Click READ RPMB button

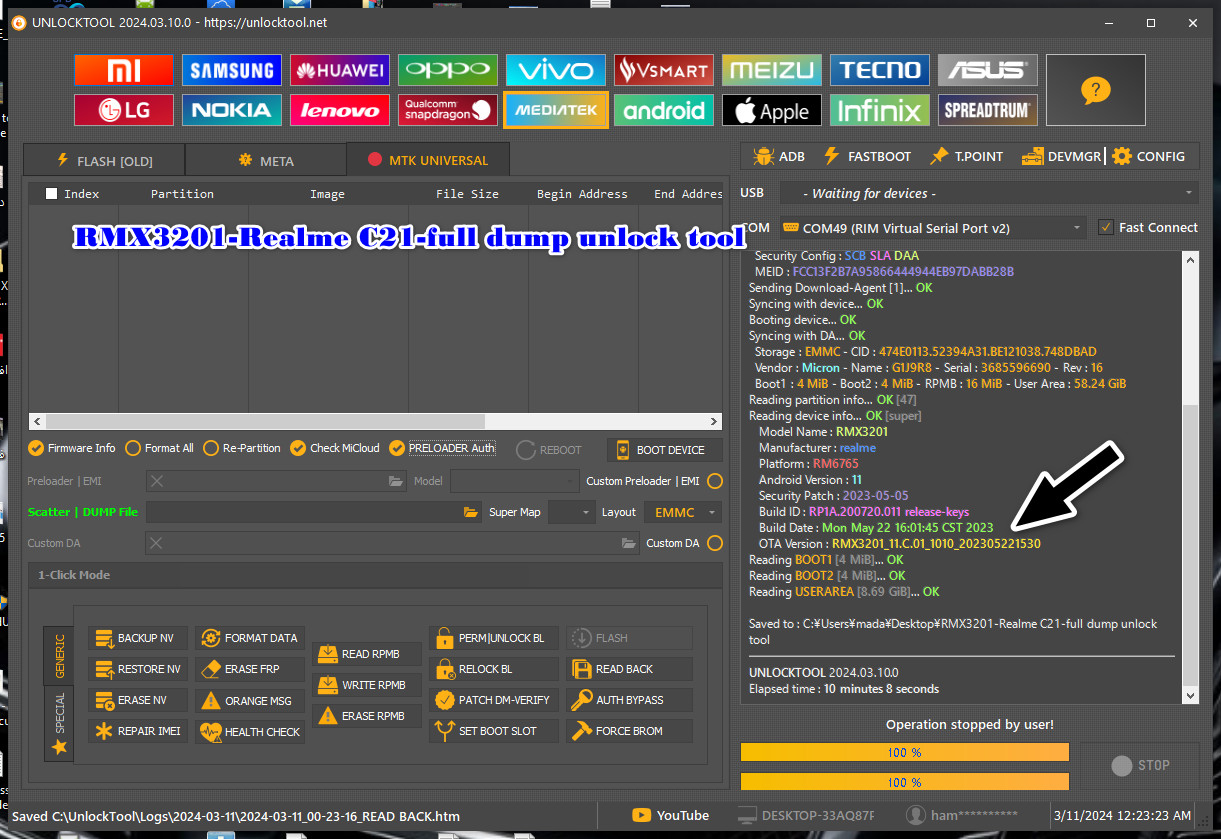tap(367, 654)
